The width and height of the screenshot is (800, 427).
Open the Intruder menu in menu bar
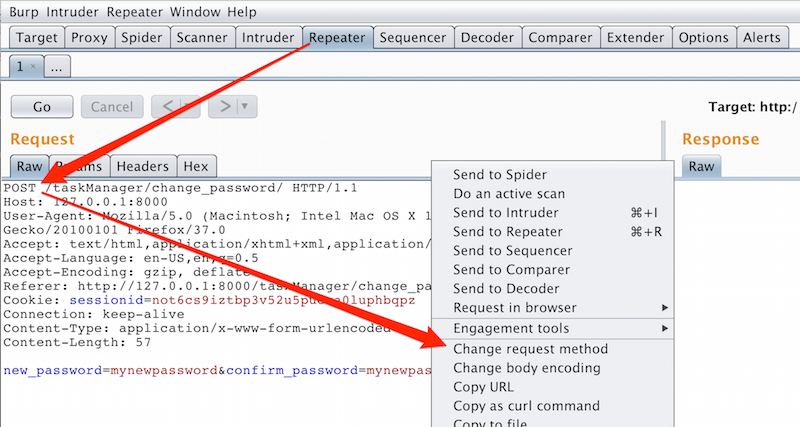(72, 12)
